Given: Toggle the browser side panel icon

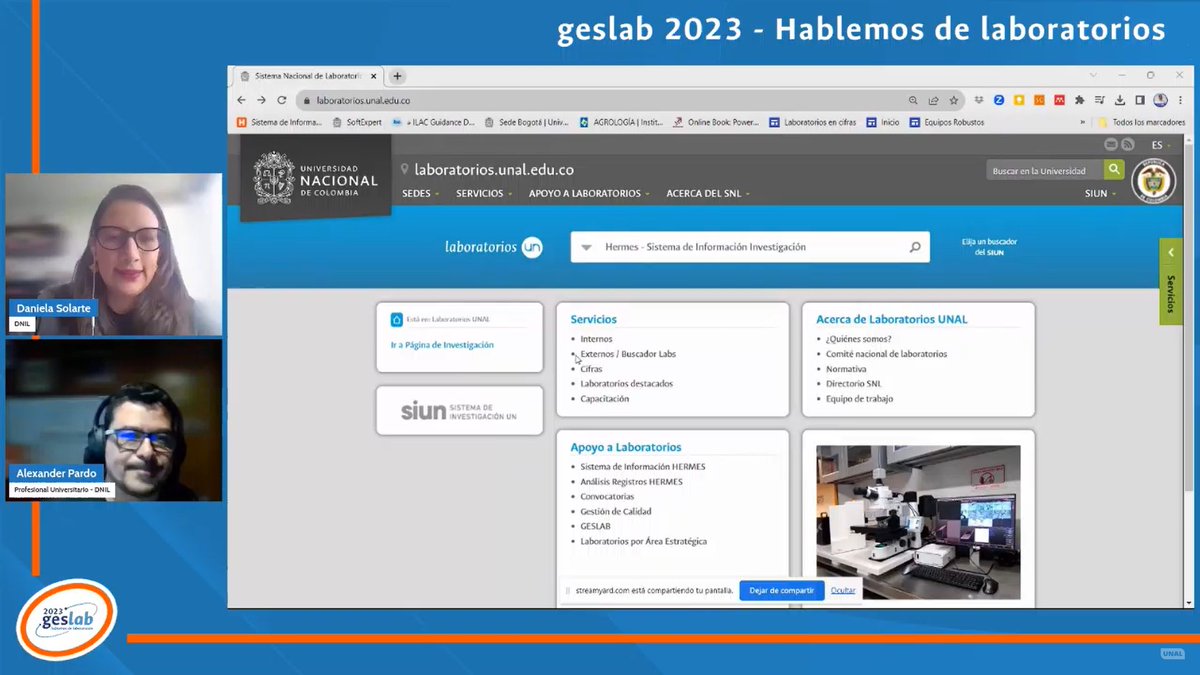Looking at the screenshot, I should click(x=1140, y=100).
